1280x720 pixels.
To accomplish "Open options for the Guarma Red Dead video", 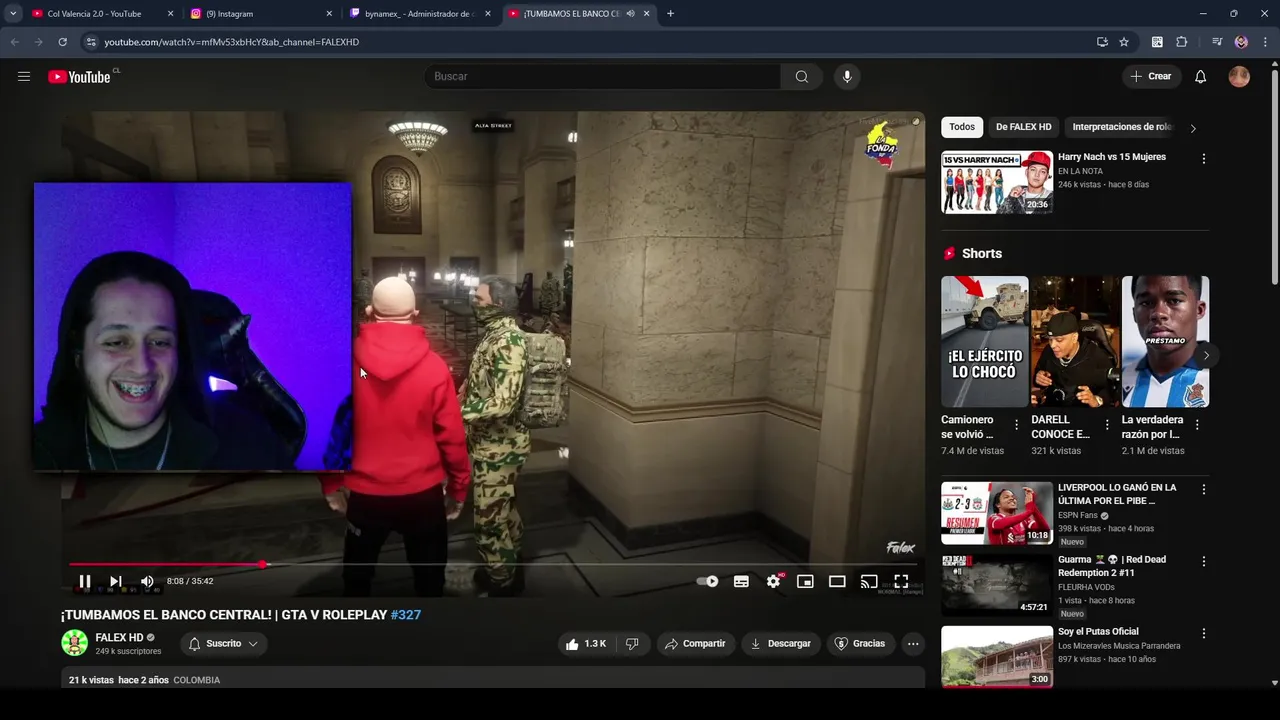I will pos(1203,561).
